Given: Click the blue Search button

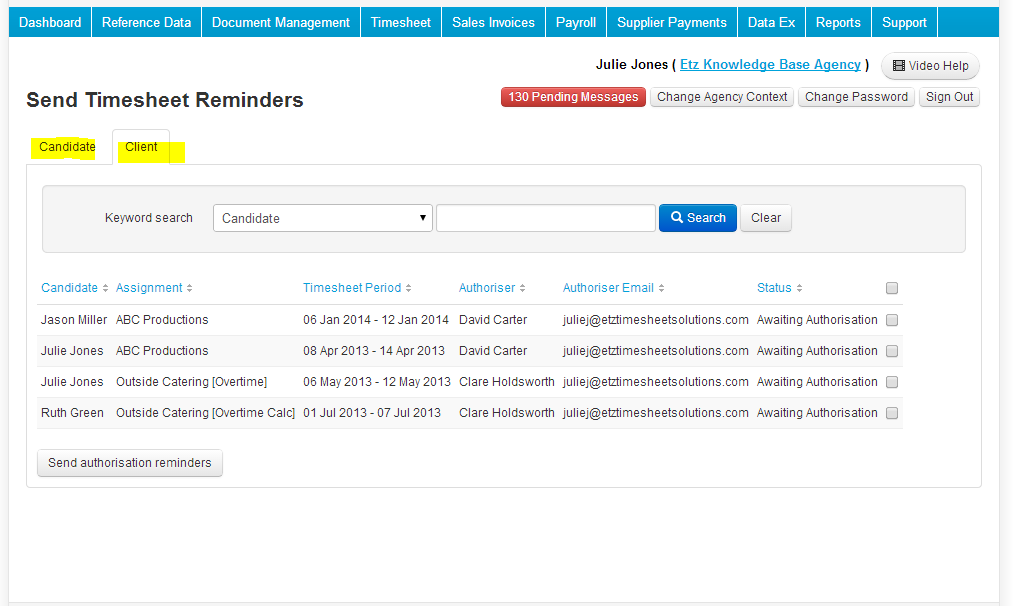Looking at the screenshot, I should [x=698, y=218].
